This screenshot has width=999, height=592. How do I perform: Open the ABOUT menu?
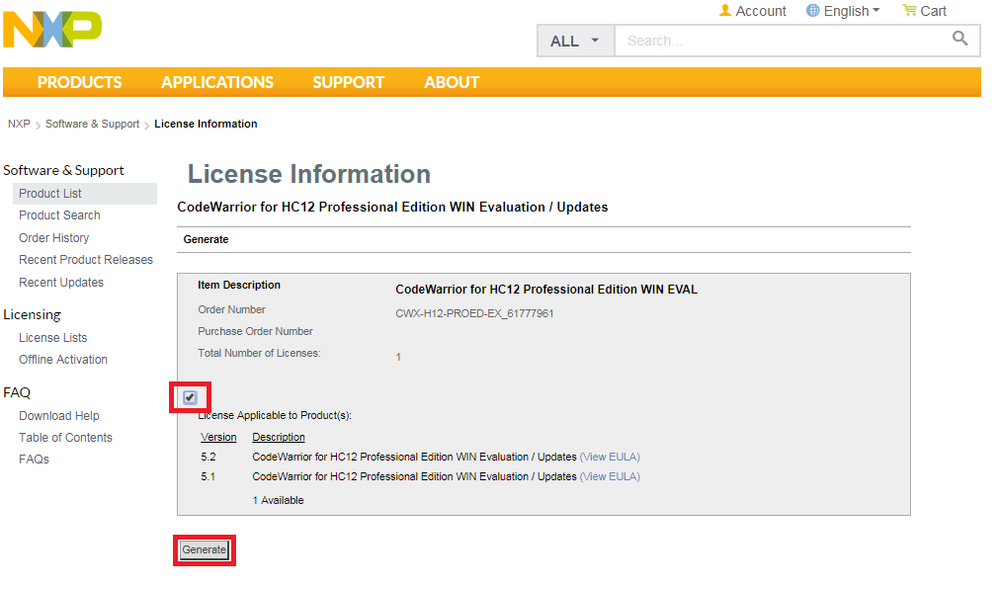[x=451, y=82]
